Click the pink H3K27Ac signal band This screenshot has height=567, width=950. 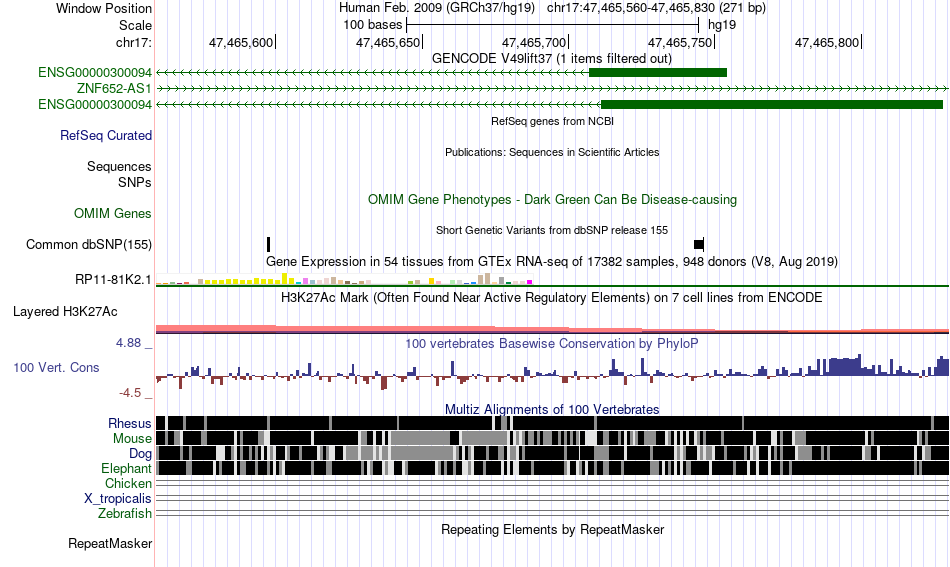pos(553,329)
